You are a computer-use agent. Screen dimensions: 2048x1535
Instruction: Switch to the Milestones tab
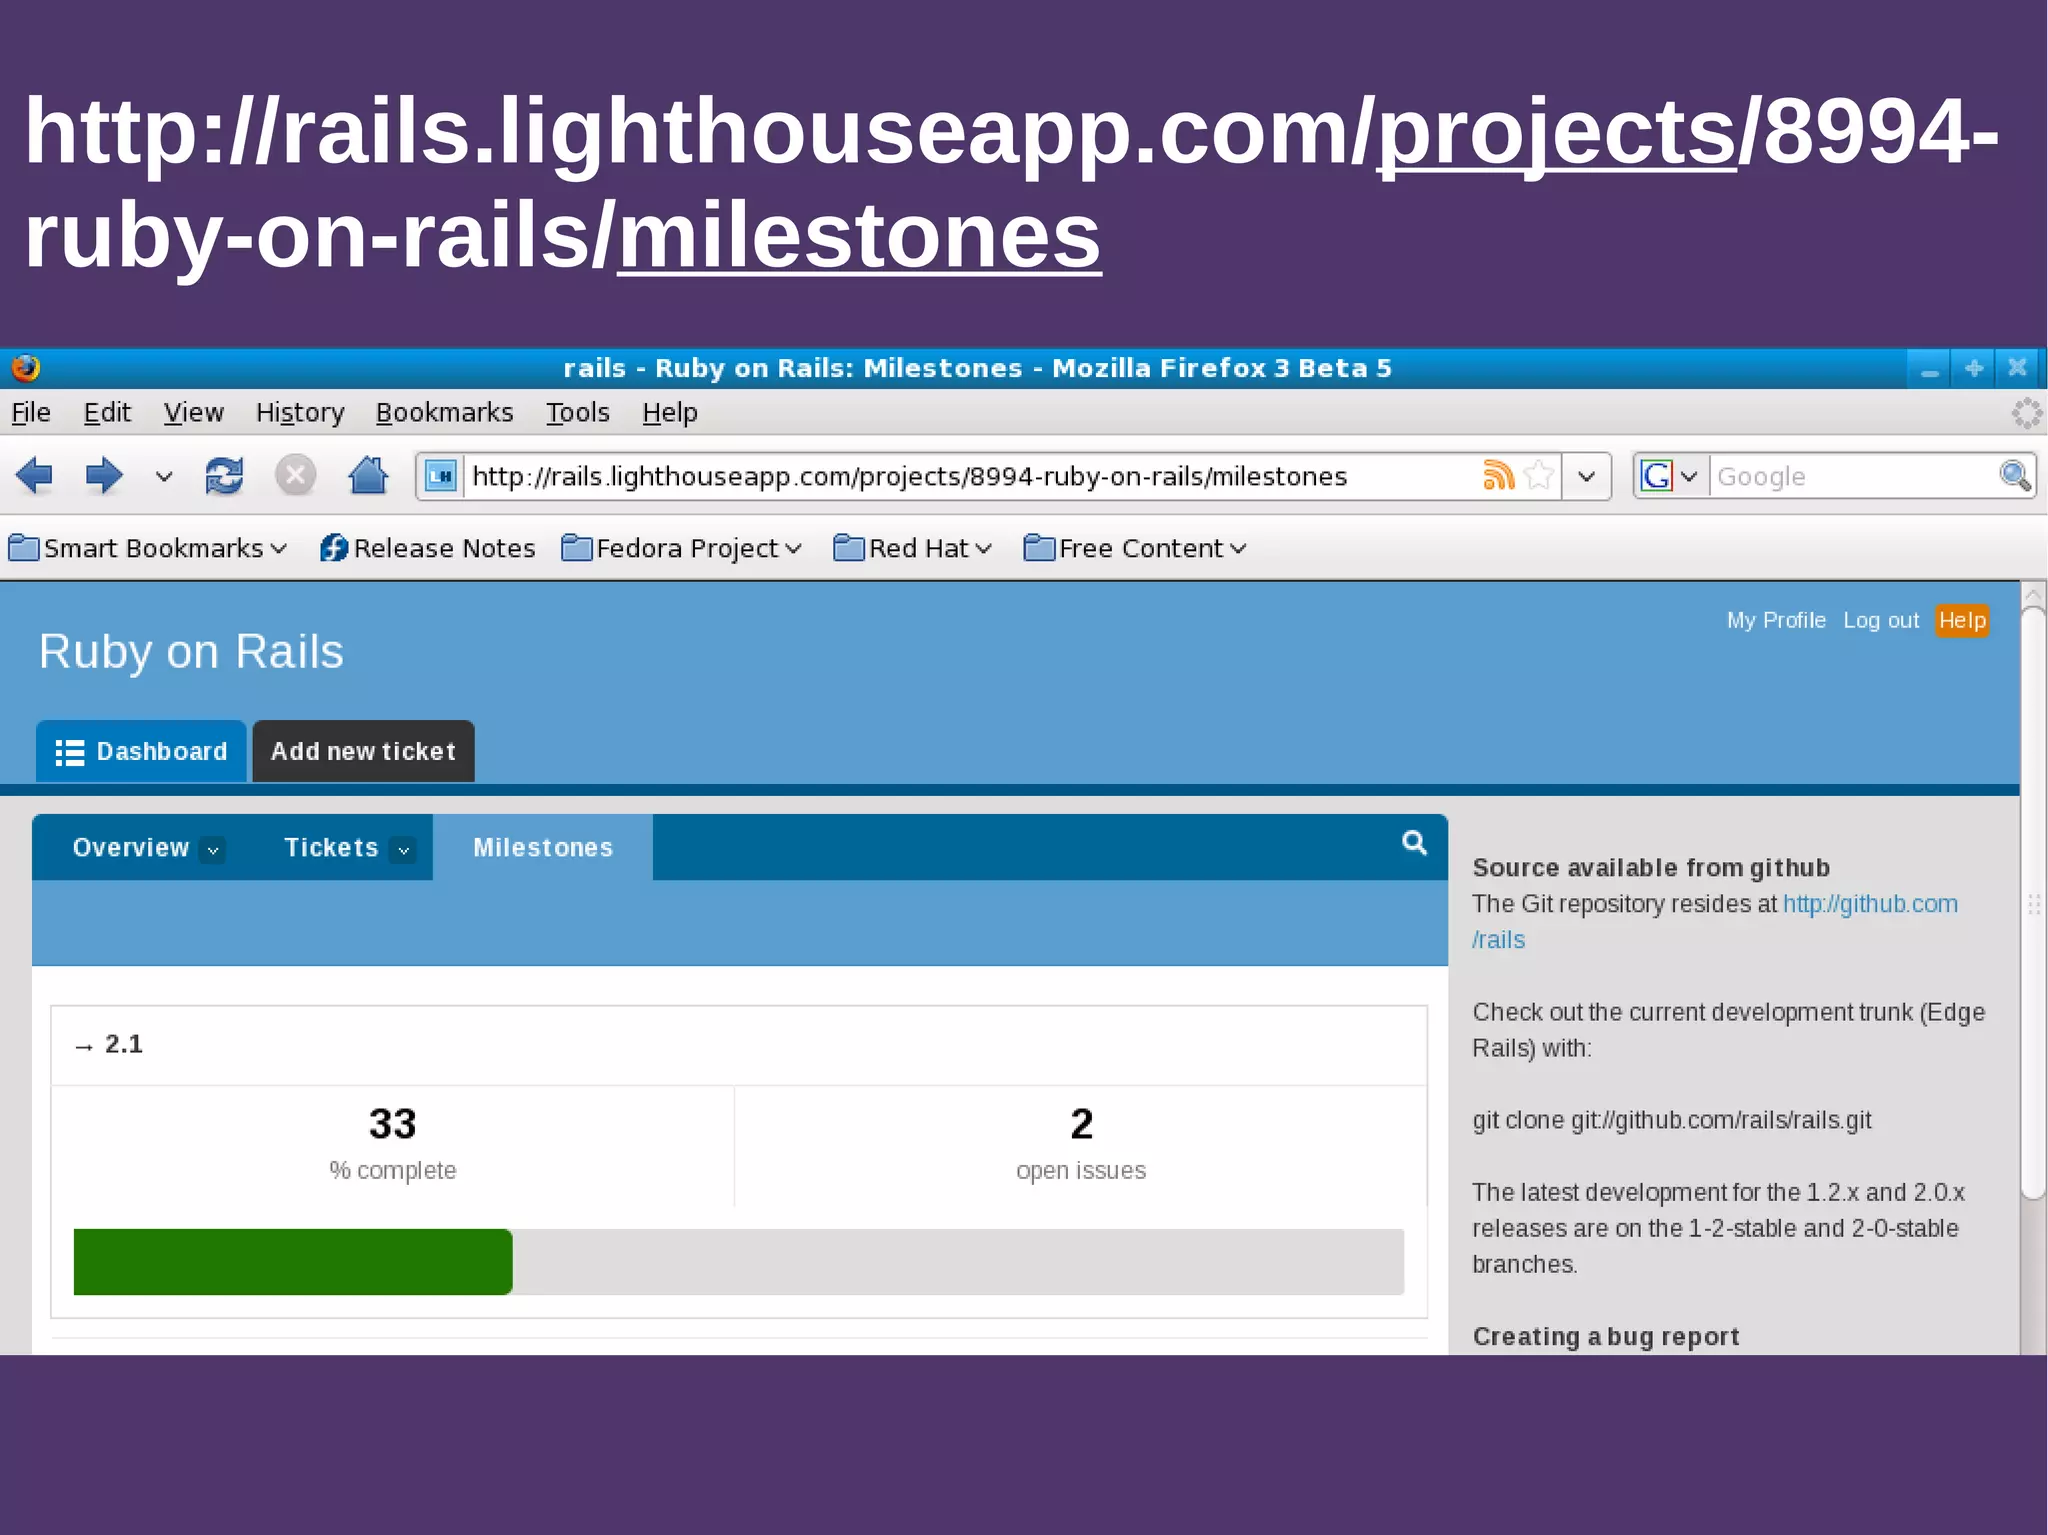[x=542, y=848]
